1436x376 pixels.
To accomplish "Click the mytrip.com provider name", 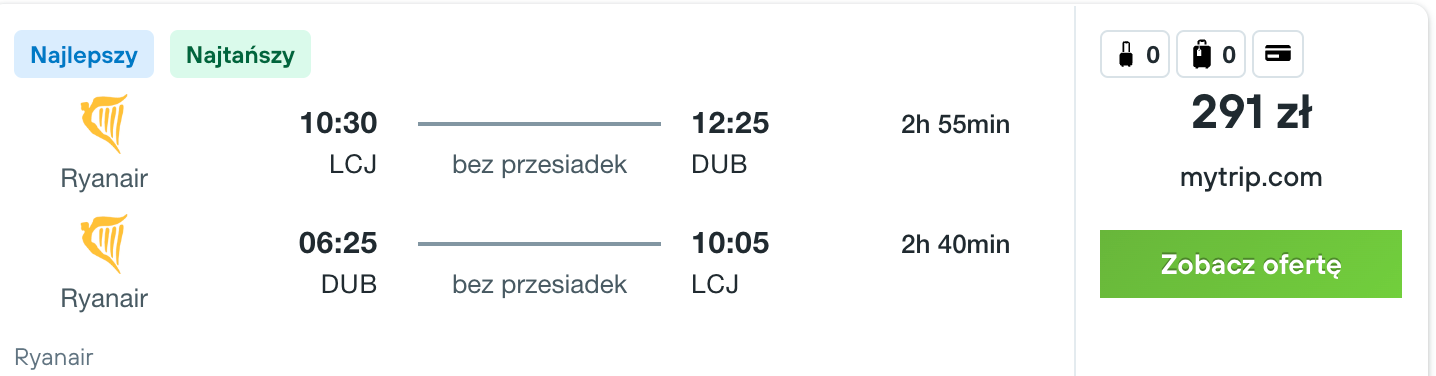I will tap(1251, 179).
